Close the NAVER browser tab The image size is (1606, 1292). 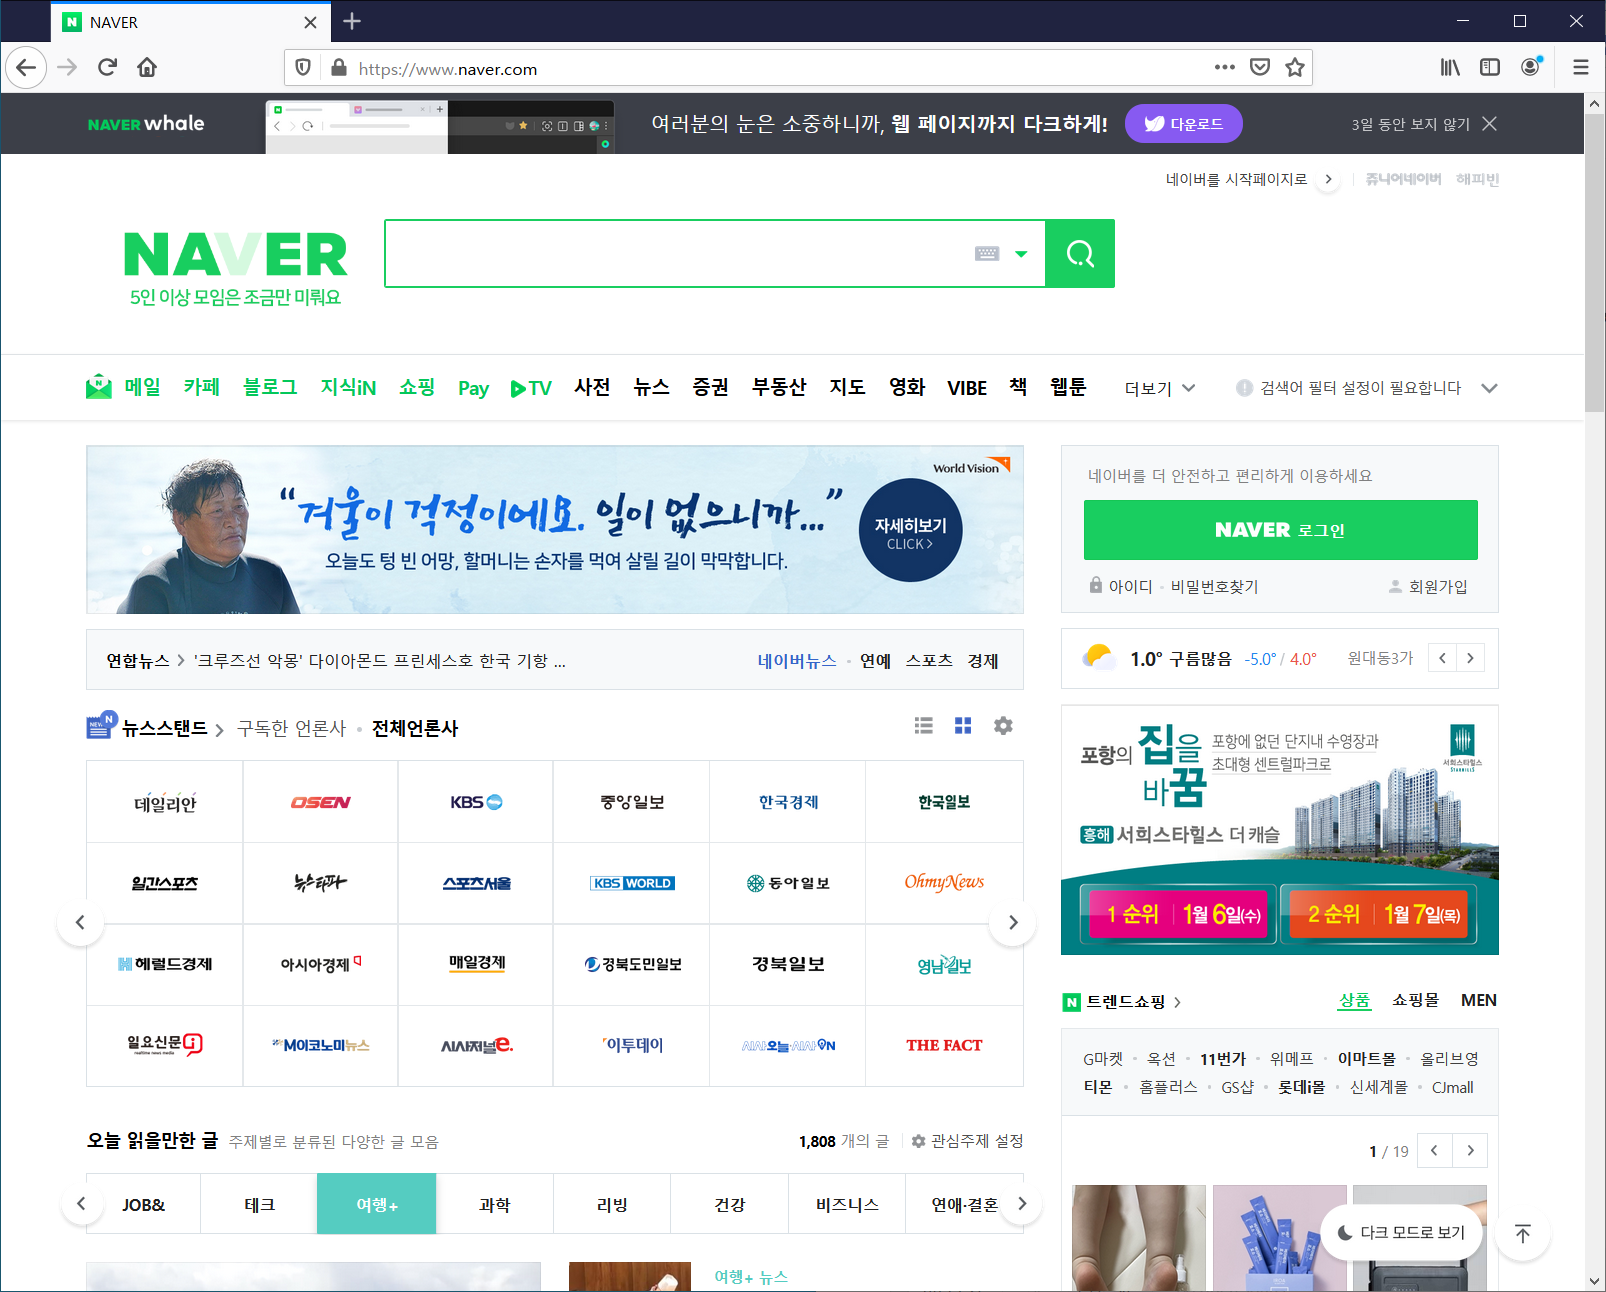pyautogui.click(x=310, y=22)
